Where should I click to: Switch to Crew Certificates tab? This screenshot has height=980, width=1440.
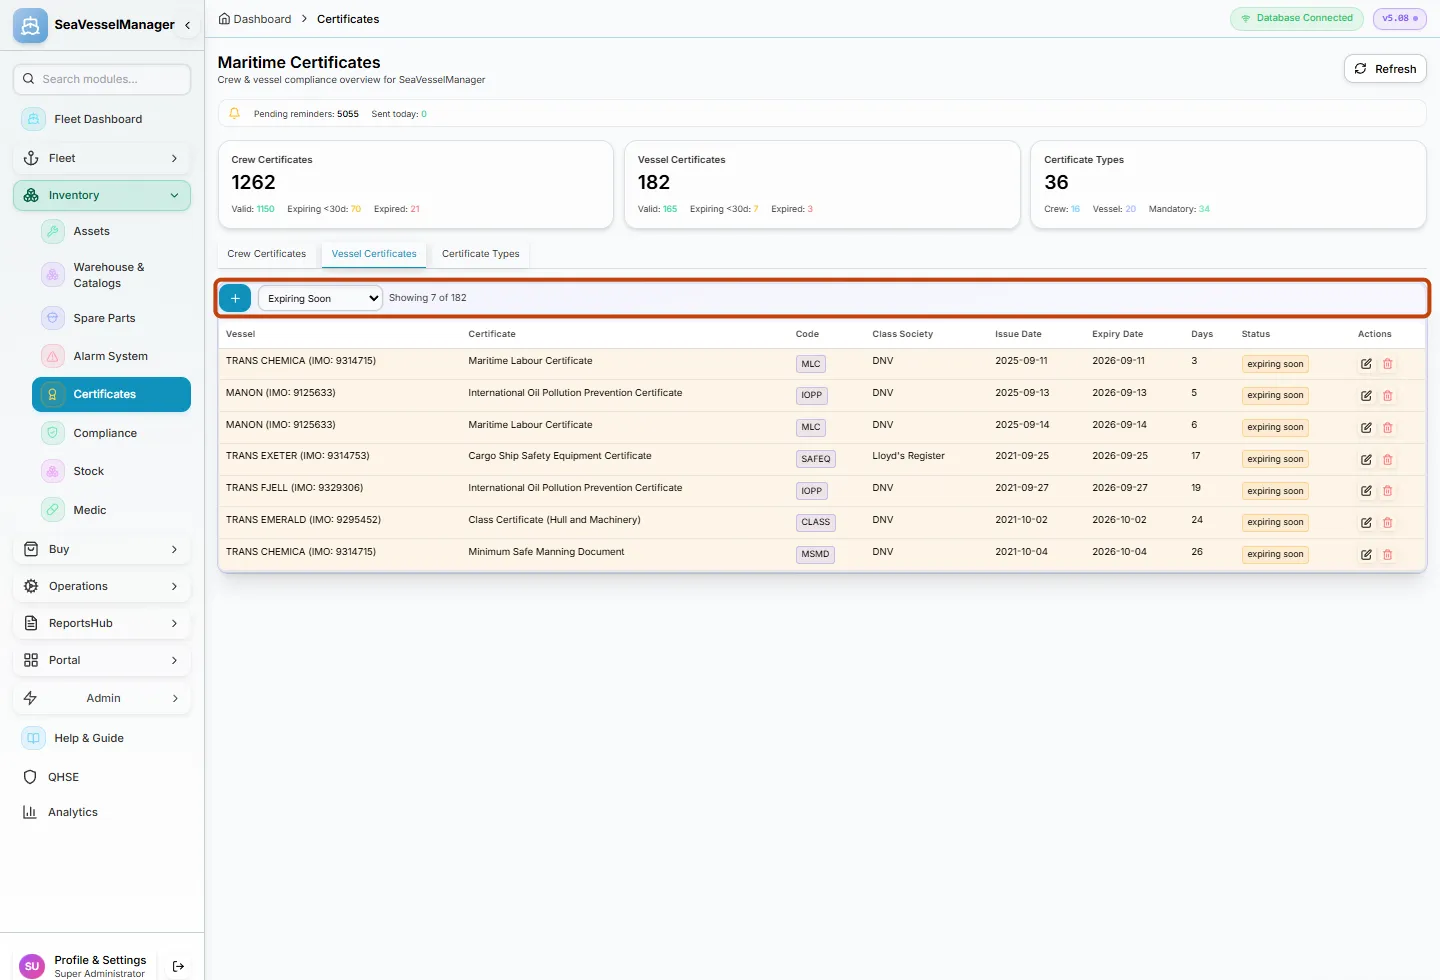[267, 254]
